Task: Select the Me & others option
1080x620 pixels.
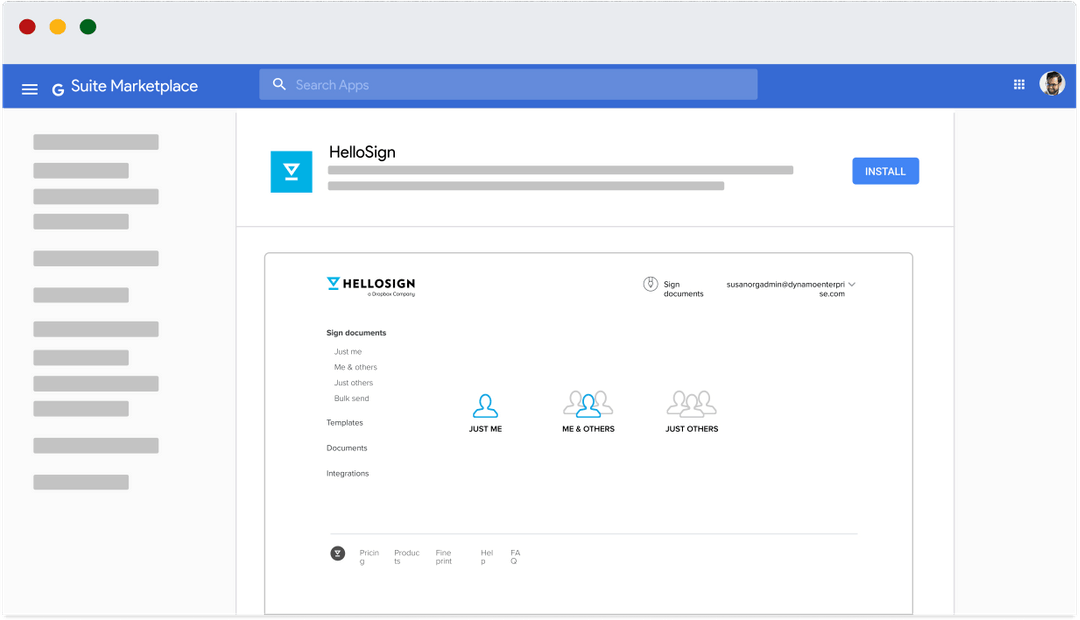Action: click(x=355, y=367)
